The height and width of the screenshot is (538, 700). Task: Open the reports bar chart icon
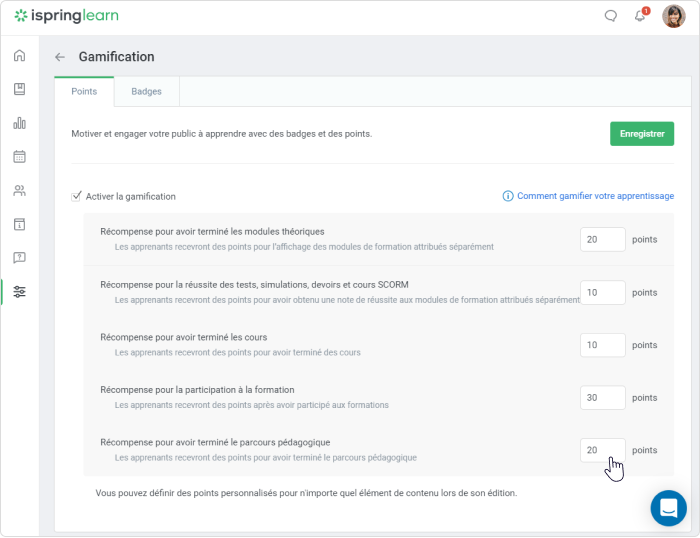(19, 123)
